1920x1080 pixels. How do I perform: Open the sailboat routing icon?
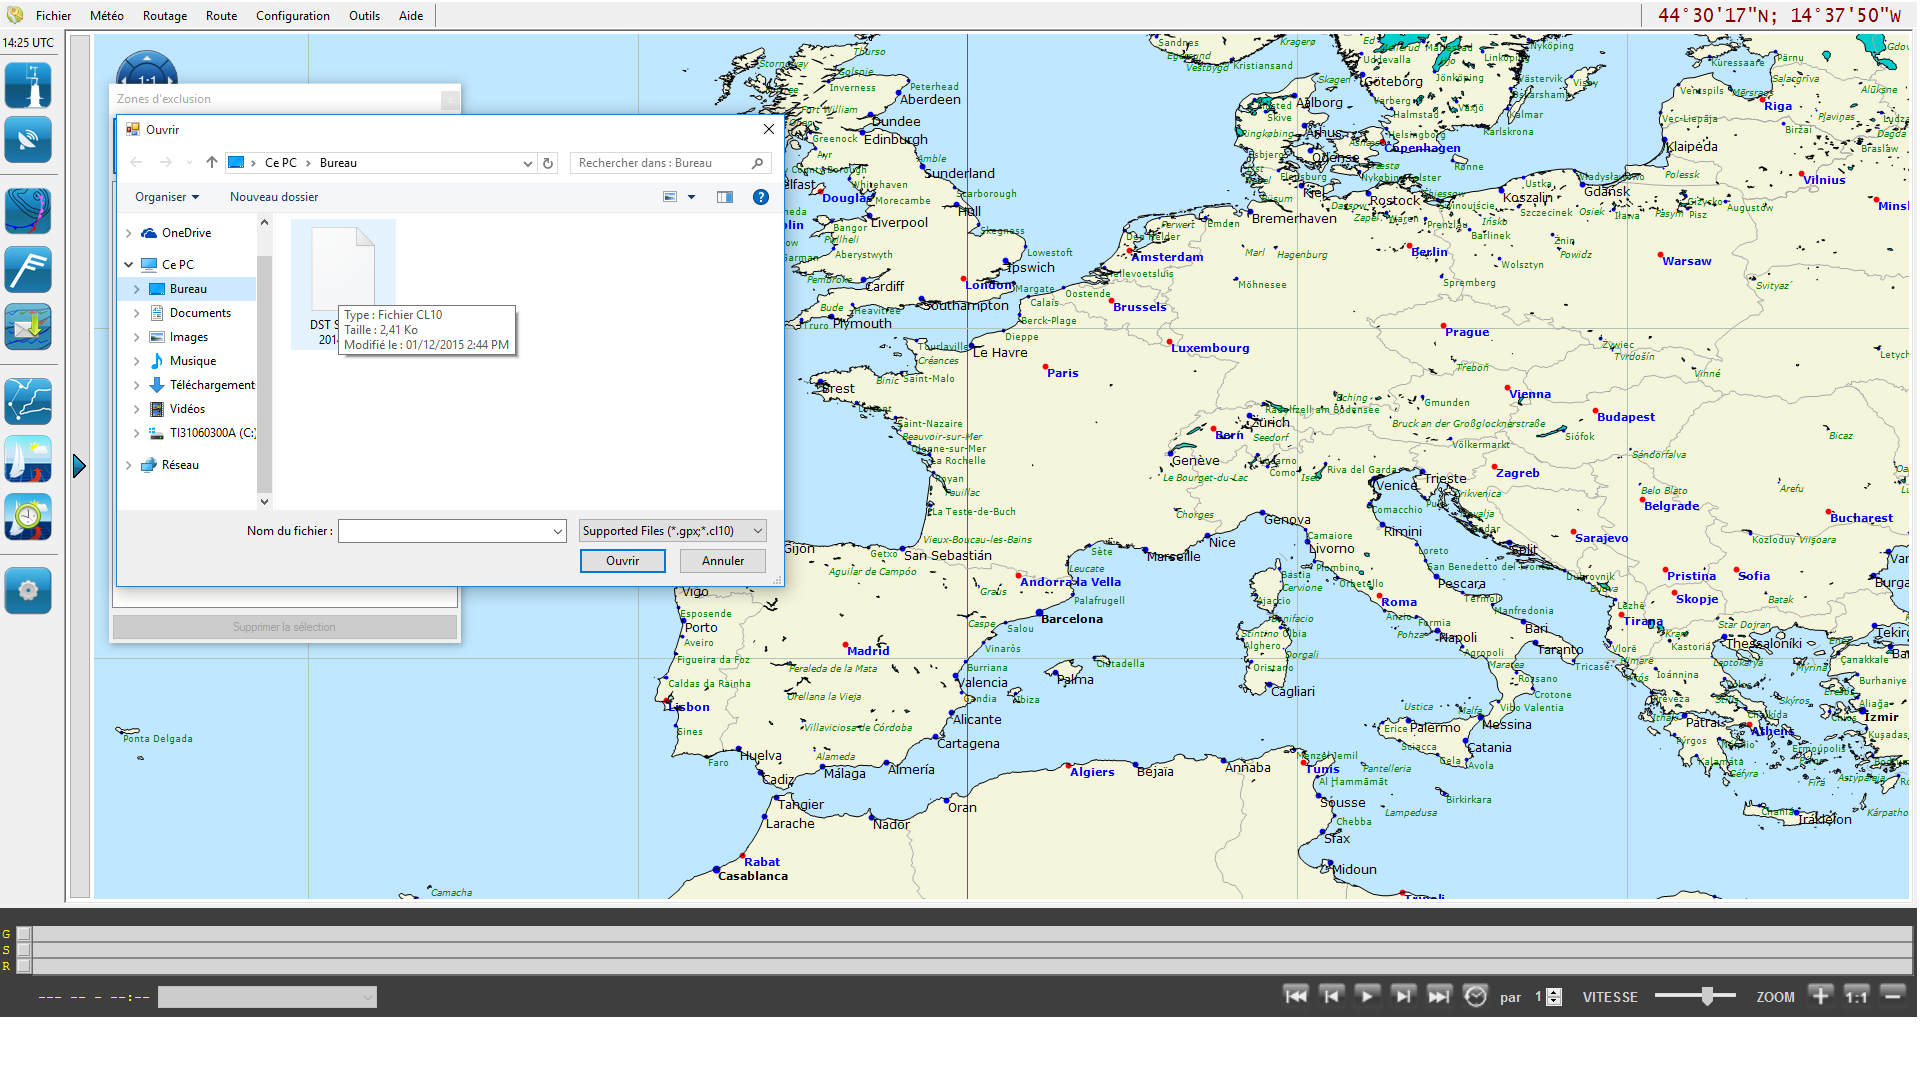coord(28,459)
